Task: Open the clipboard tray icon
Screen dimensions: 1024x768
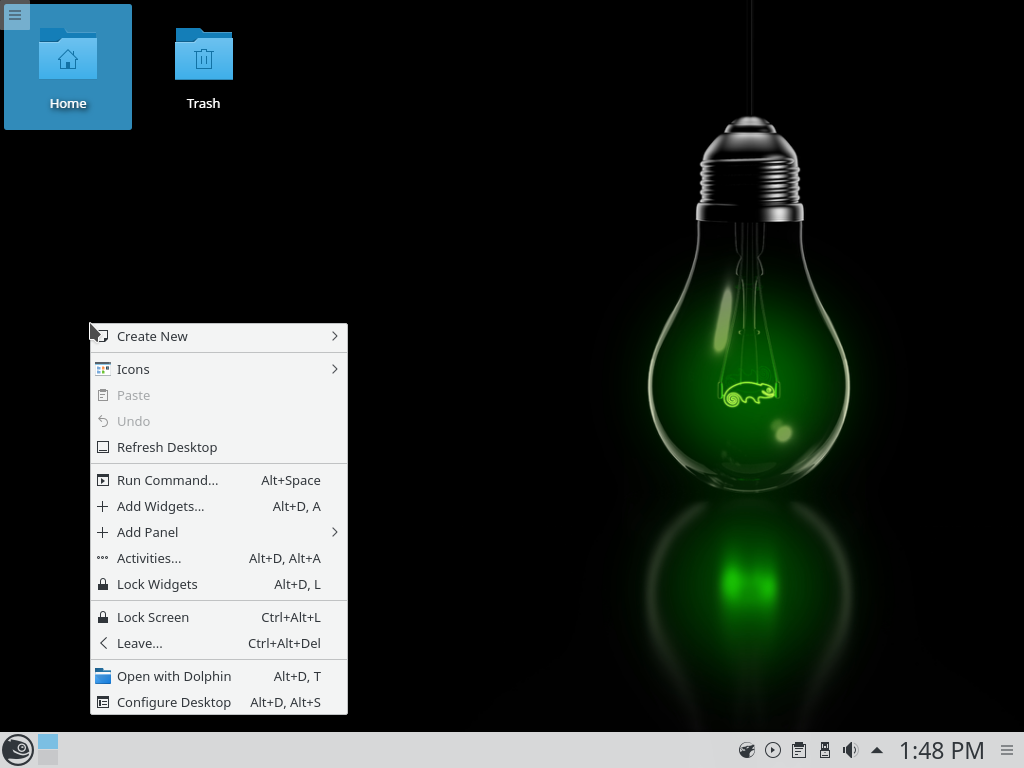Action: (799, 750)
